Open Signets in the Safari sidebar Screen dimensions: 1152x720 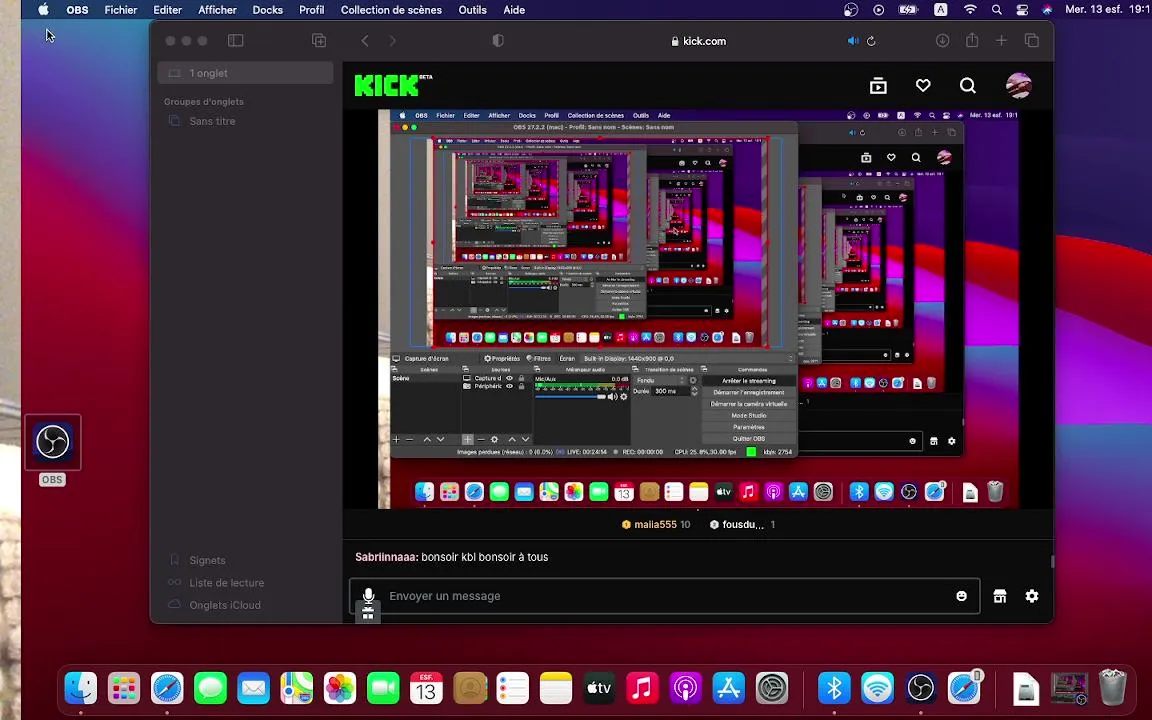click(207, 560)
